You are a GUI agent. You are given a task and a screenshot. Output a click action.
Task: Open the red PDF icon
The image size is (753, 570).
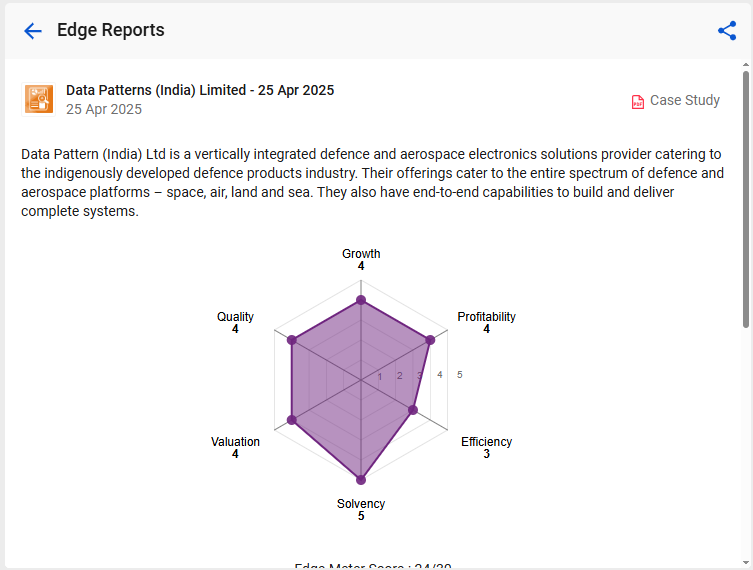pos(637,102)
